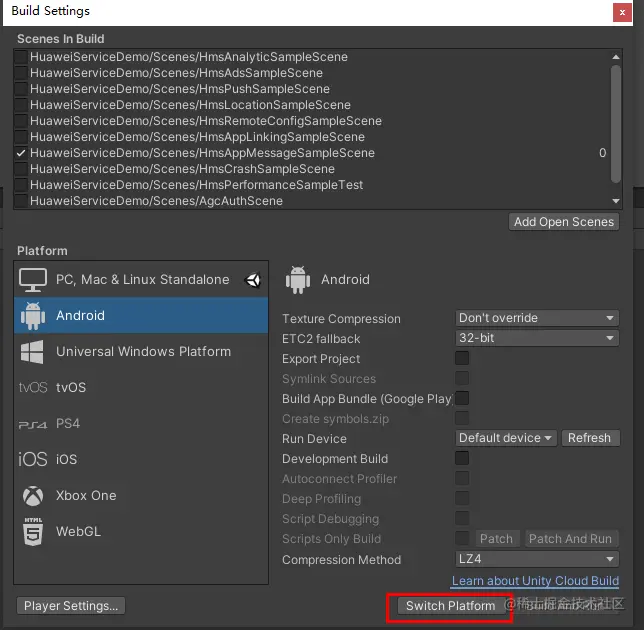Click the build index 0 of HmsAppMessageSampleScene

coord(602,153)
